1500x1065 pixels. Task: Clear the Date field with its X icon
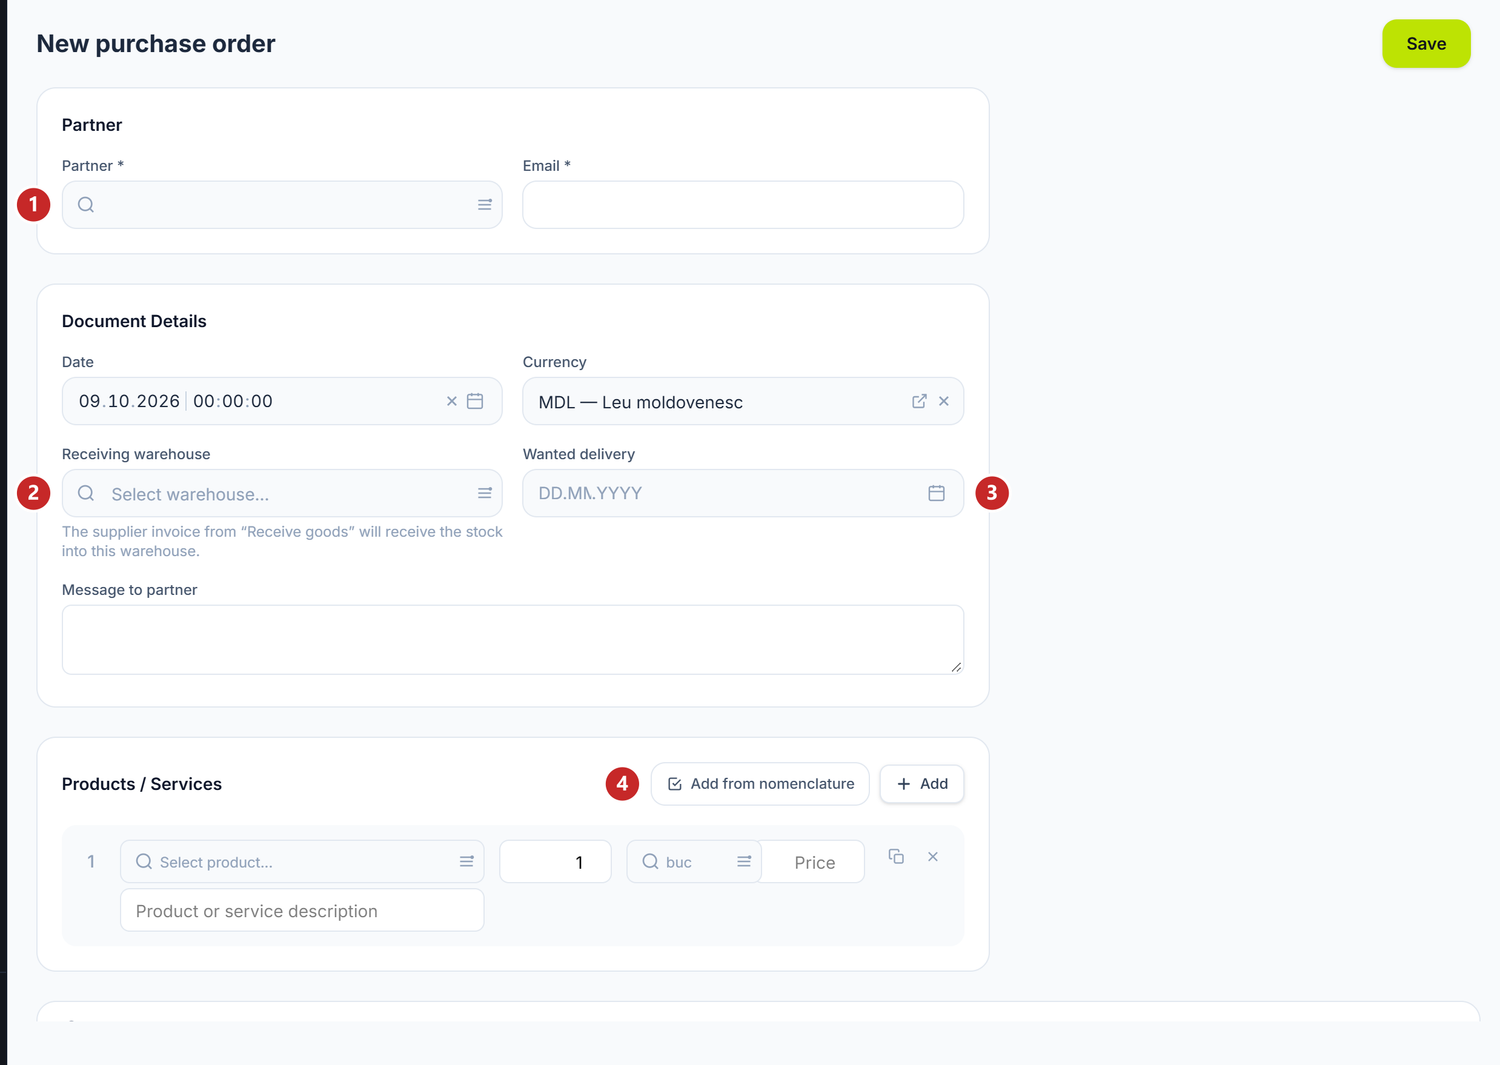click(x=452, y=401)
